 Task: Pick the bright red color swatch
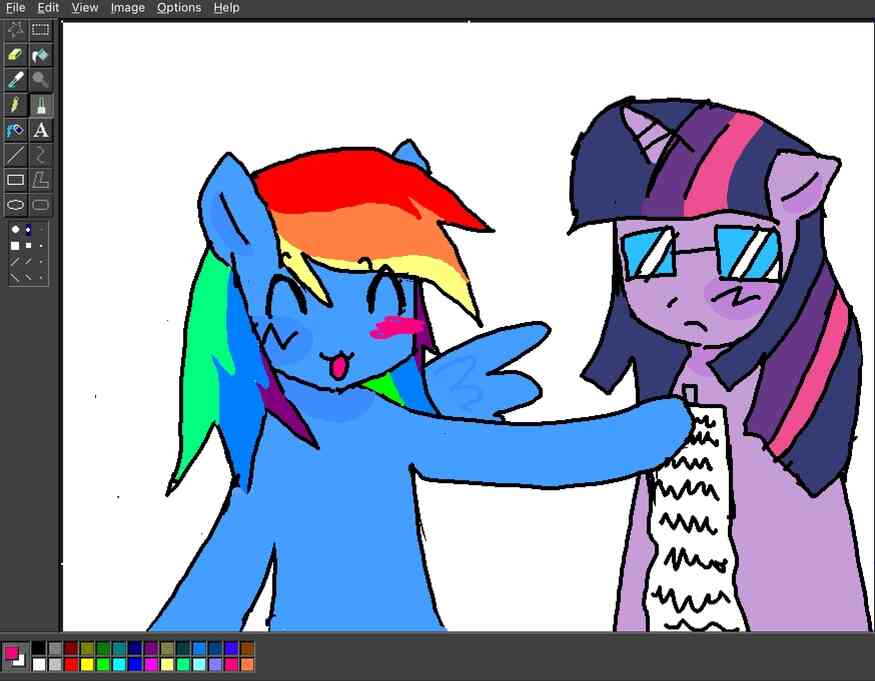[x=71, y=664]
